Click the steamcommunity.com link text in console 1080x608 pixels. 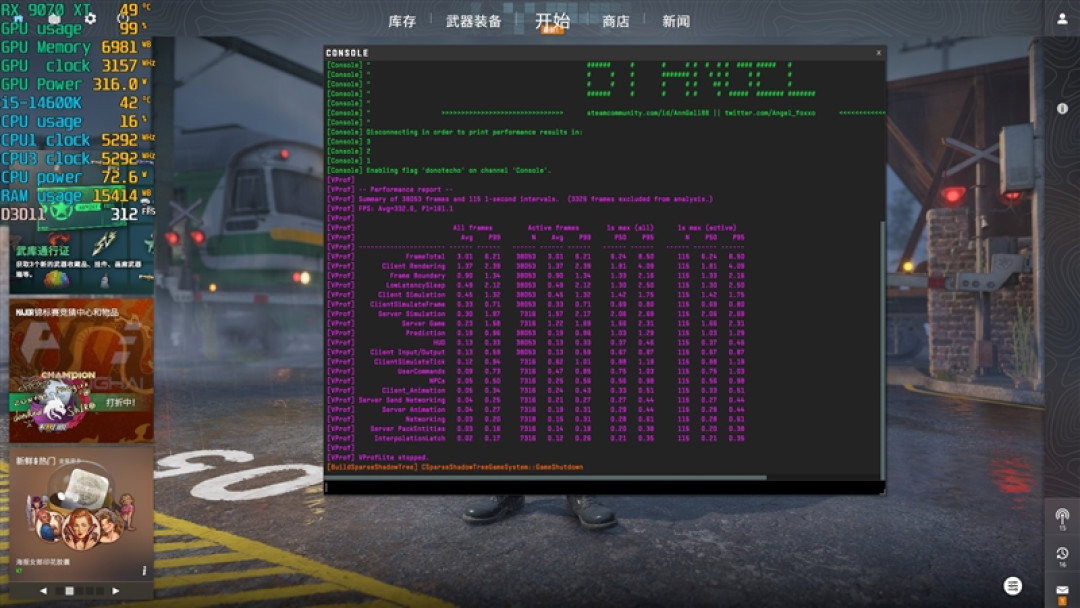click(647, 113)
